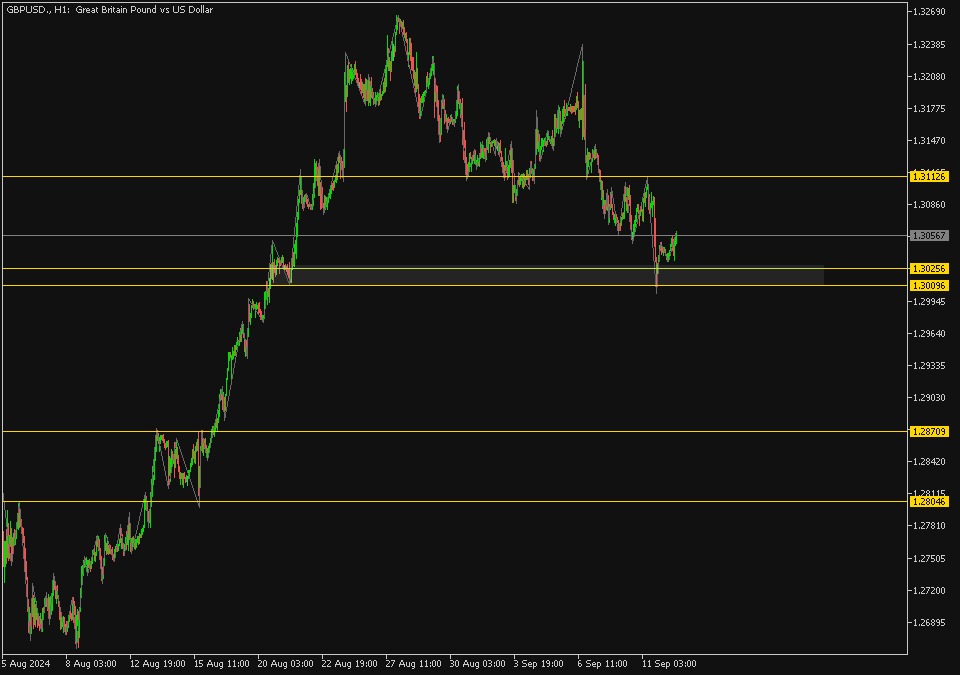The width and height of the screenshot is (960, 675).
Task: Click the 1.31470 price axis label
Action: click(x=929, y=140)
